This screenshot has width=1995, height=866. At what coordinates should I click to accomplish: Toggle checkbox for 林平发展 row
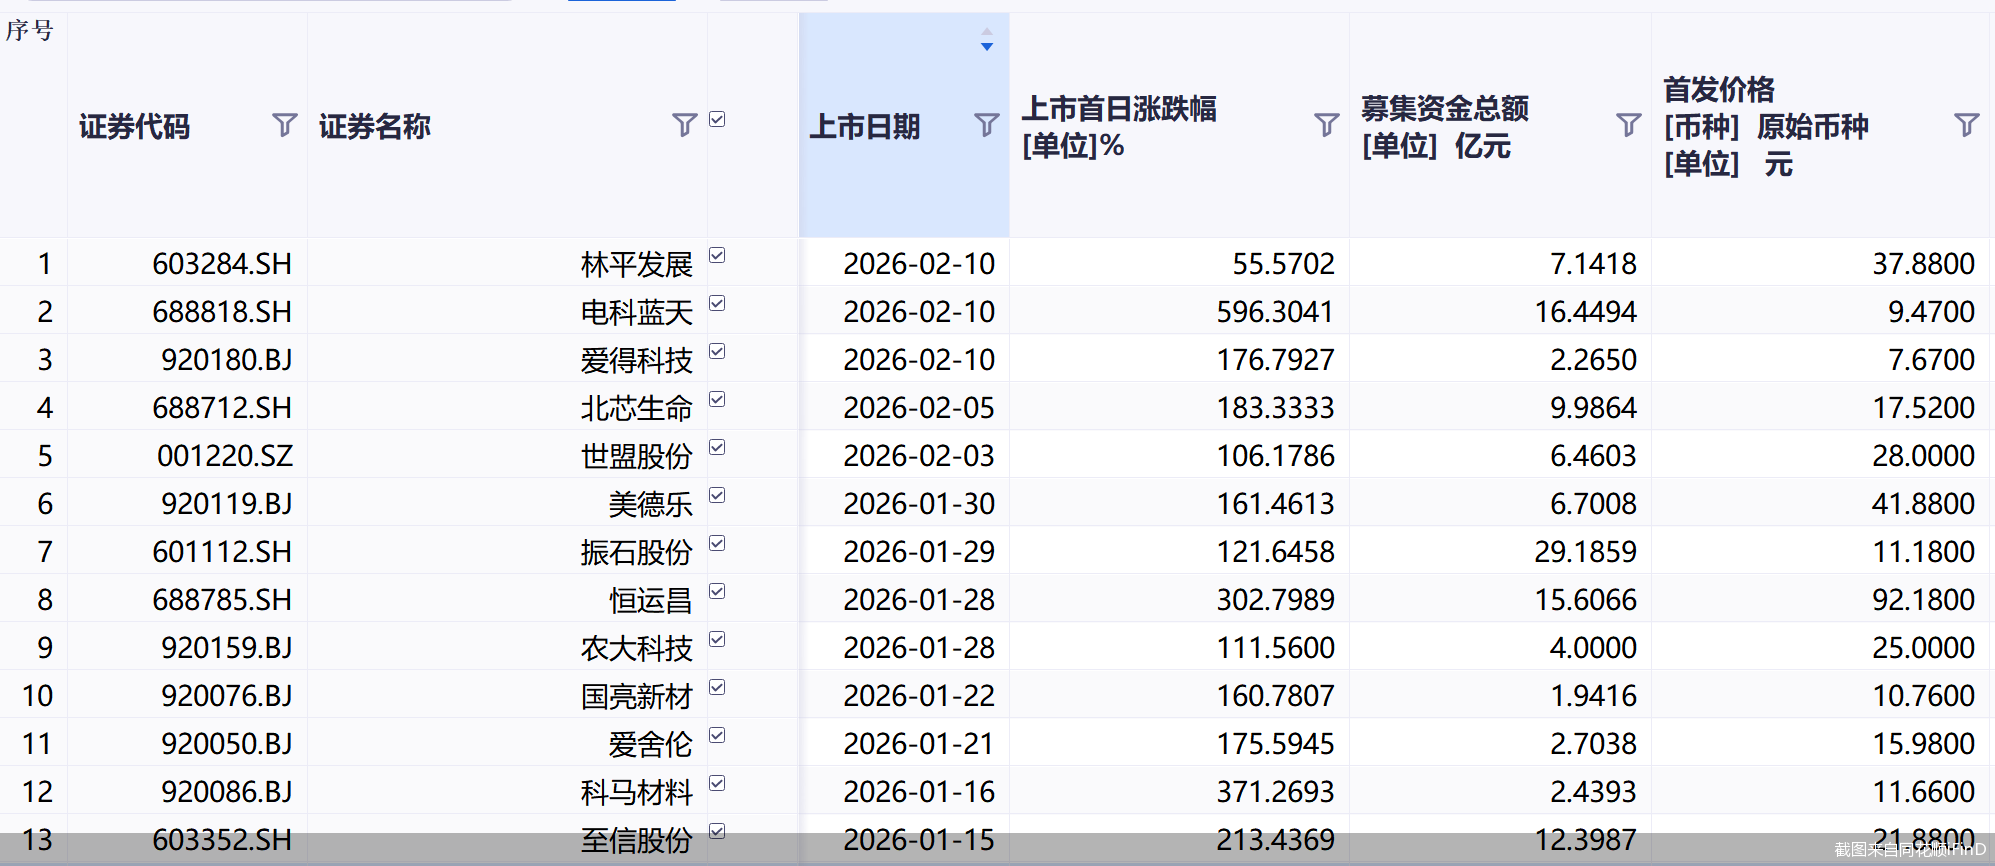[x=717, y=256]
